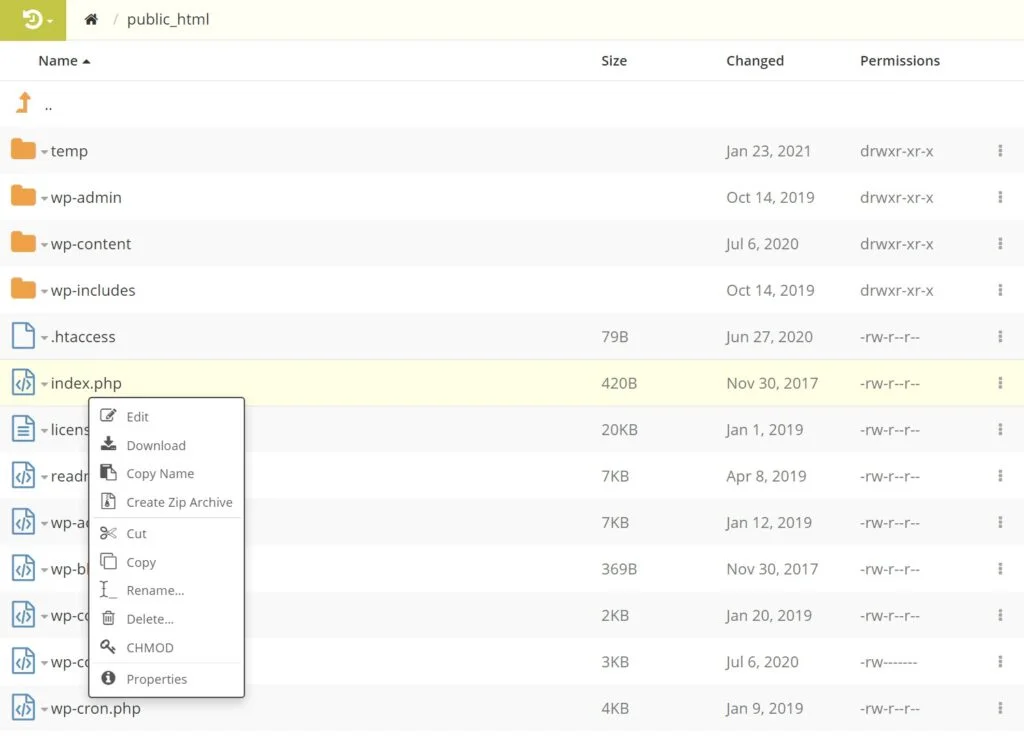Open the three-dot actions menu for temp
Viewport: 1024px width, 737px height.
coord(999,150)
